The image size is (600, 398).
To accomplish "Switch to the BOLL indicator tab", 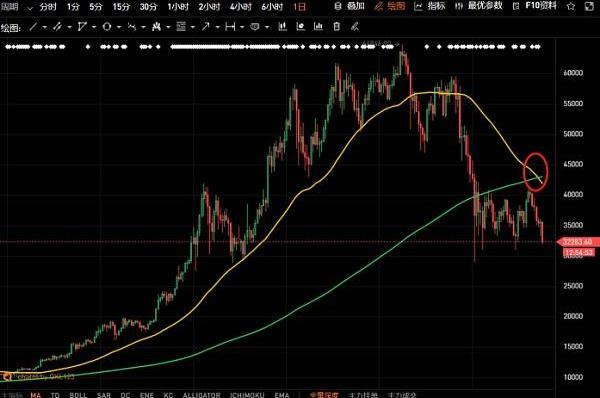I will tap(78, 395).
